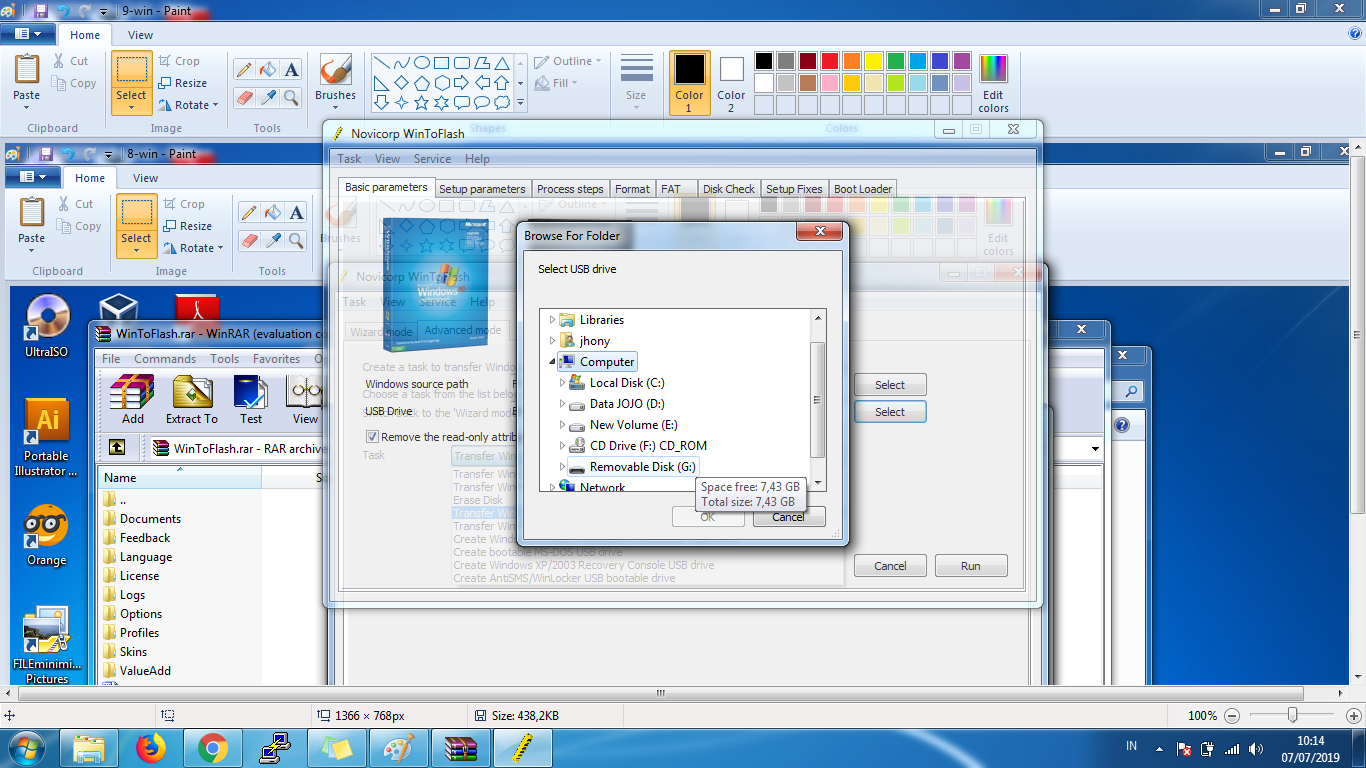Open the Paint application menu button in 9-win

pos(29,34)
